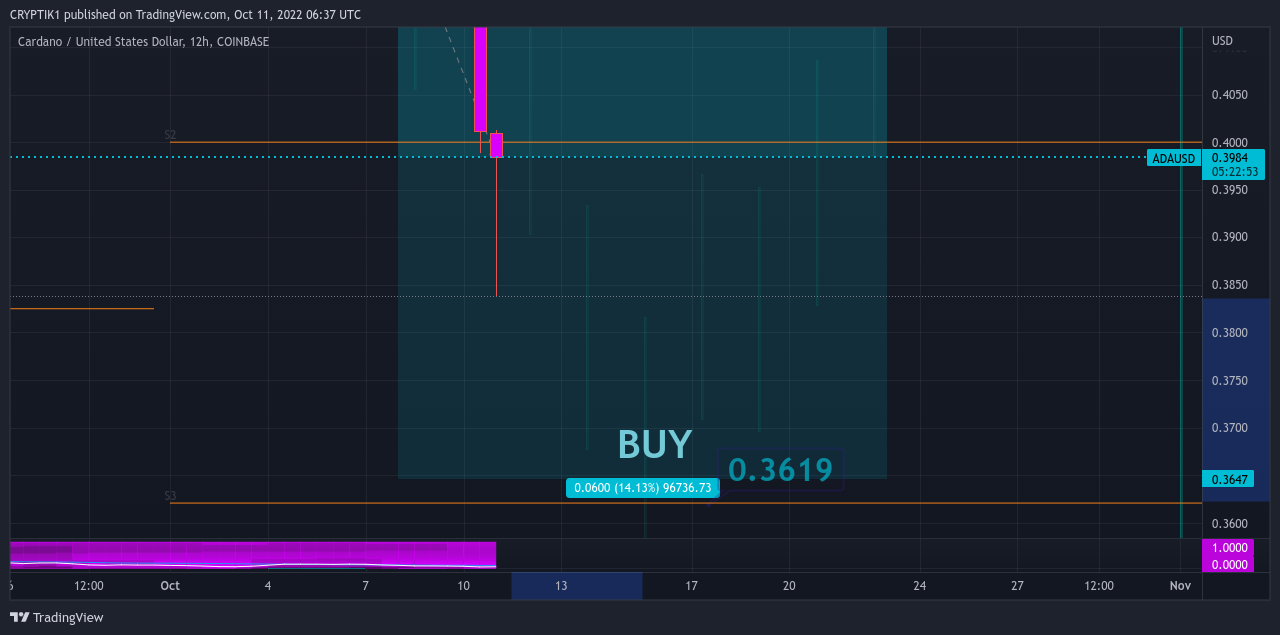The height and width of the screenshot is (635, 1280).
Task: Click the S3 support line label
Action: click(170, 495)
